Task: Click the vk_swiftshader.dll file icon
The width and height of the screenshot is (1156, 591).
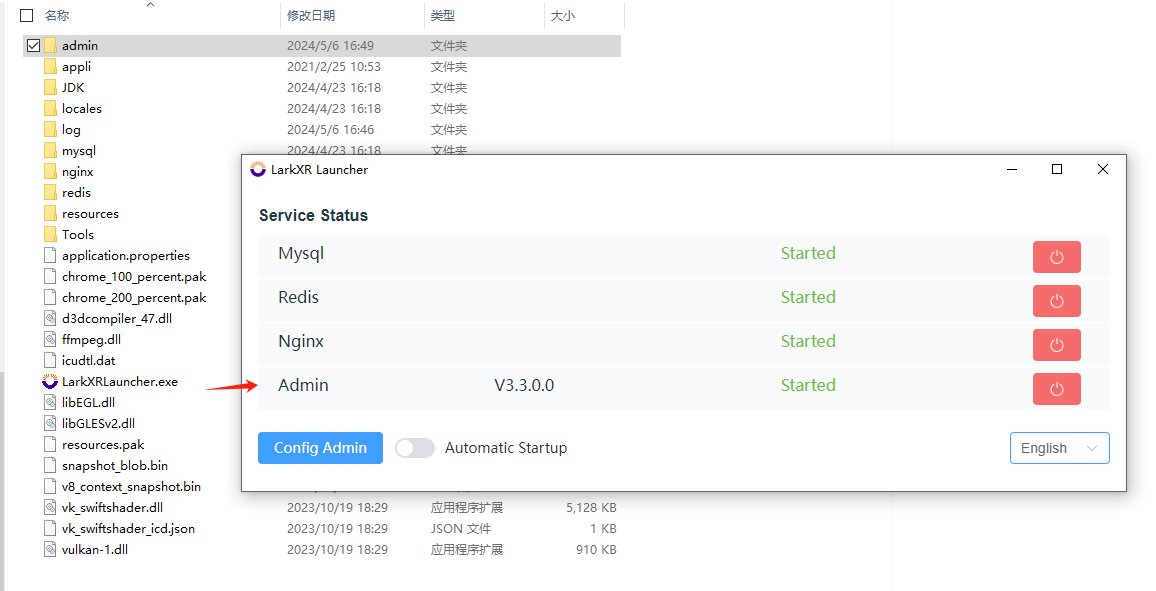Action: pyautogui.click(x=50, y=508)
